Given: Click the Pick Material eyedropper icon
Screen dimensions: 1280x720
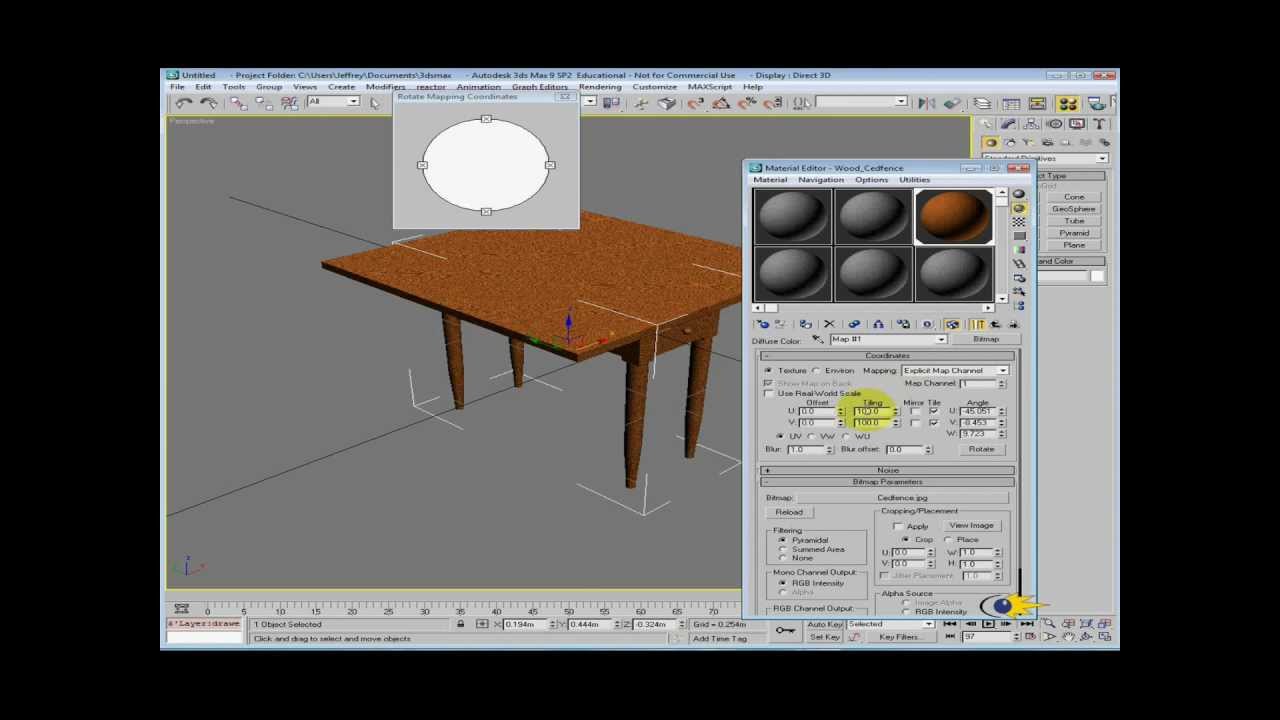Looking at the screenshot, I should point(817,340).
